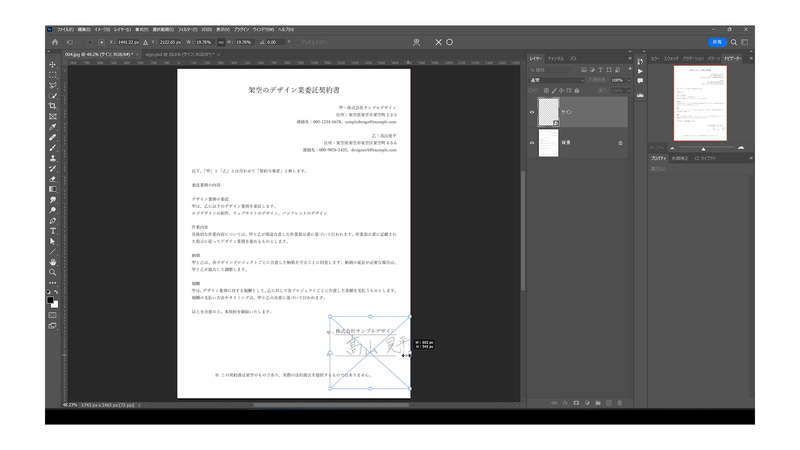Select the Move tool
This screenshot has width=800, height=450.
[53, 65]
